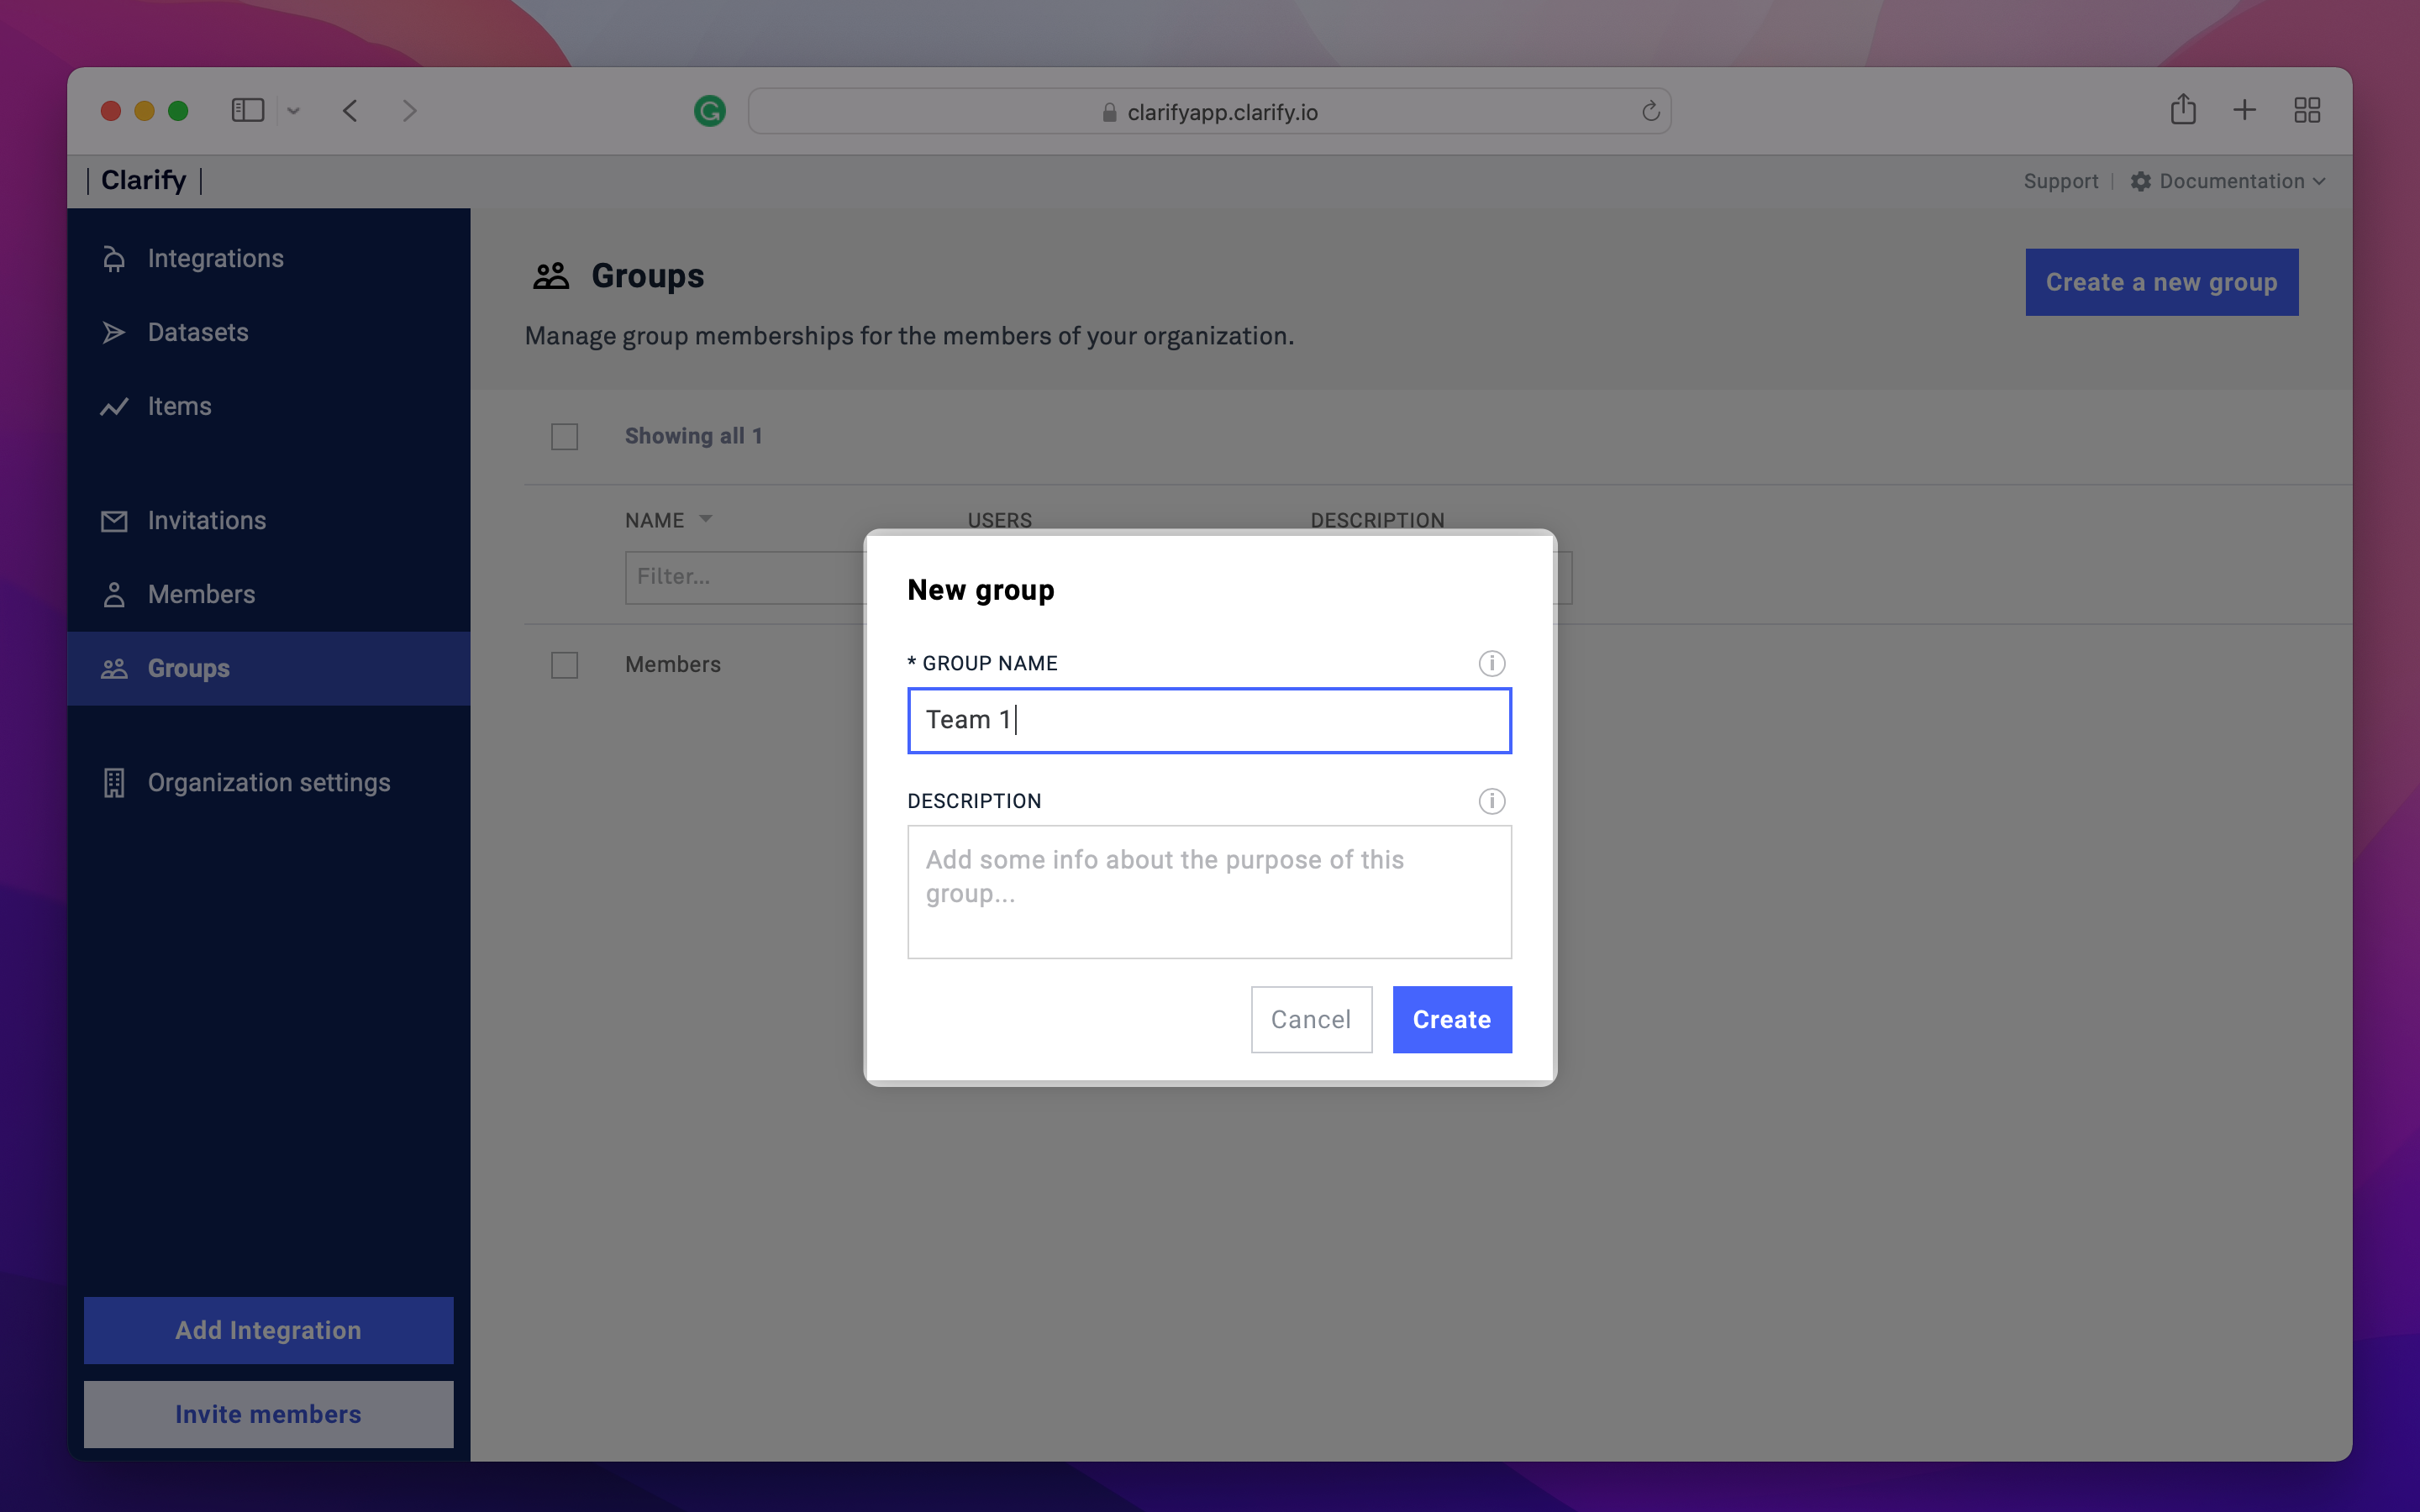Click into the Description text area

click(x=1208, y=891)
